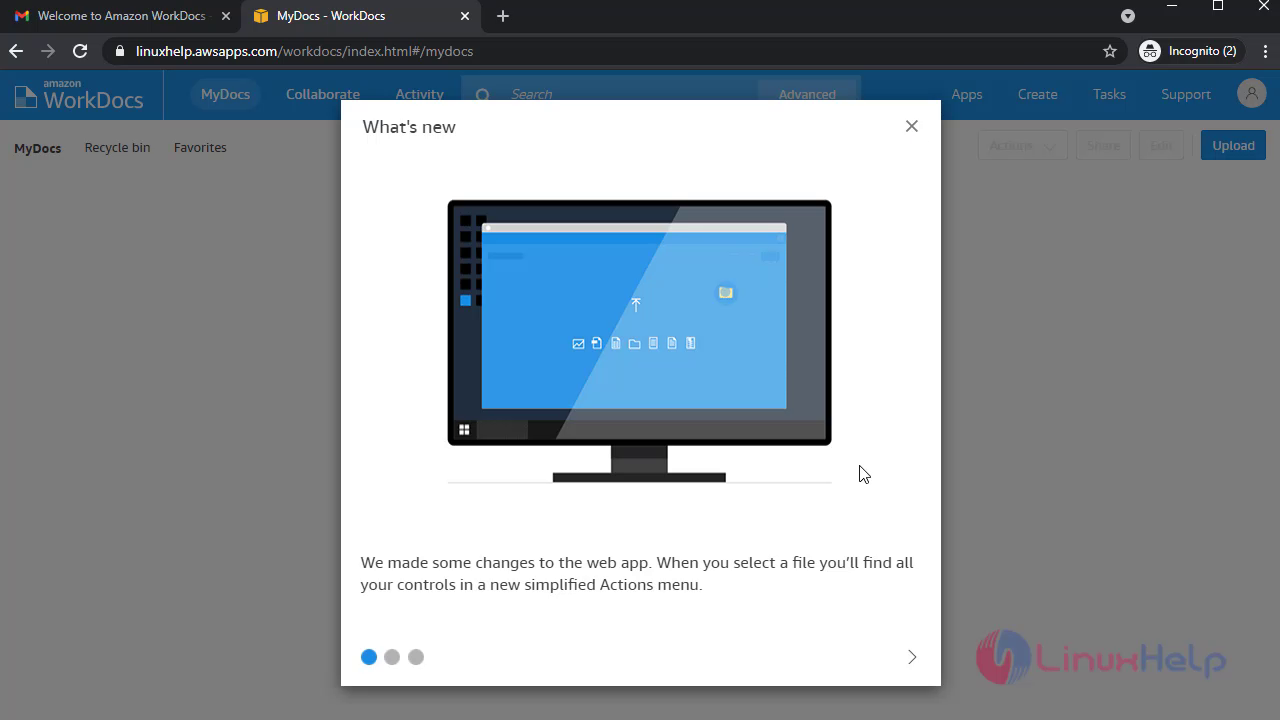This screenshot has height=720, width=1280.
Task: Click the Gmail favicon on first tab
Action: coord(22,16)
